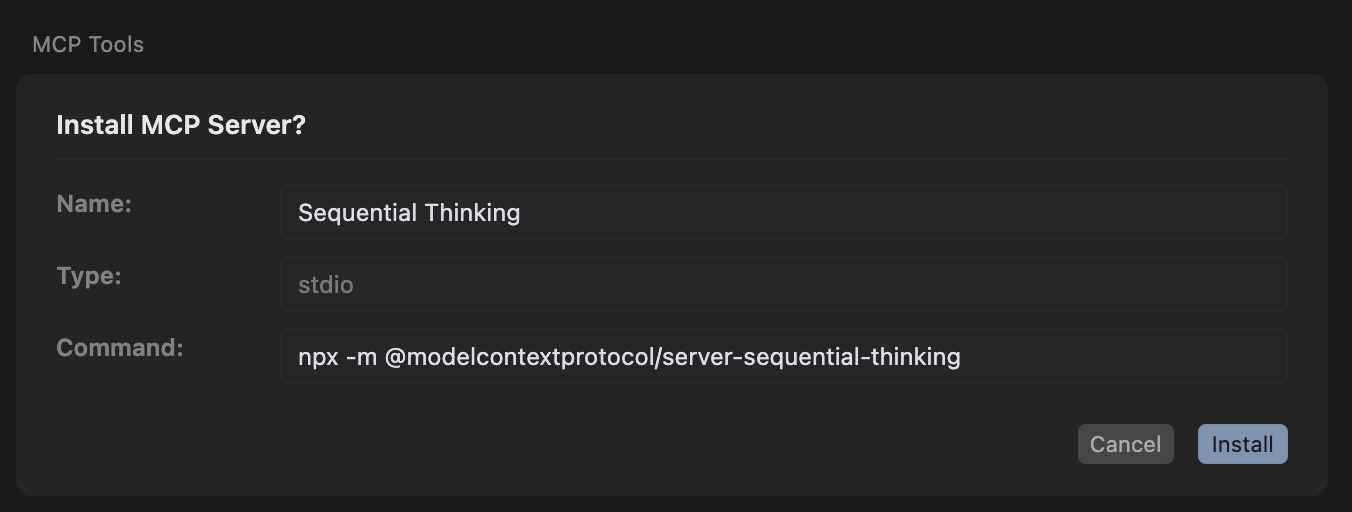1352x512 pixels.
Task: Focus the Name input field
Action: point(783,212)
